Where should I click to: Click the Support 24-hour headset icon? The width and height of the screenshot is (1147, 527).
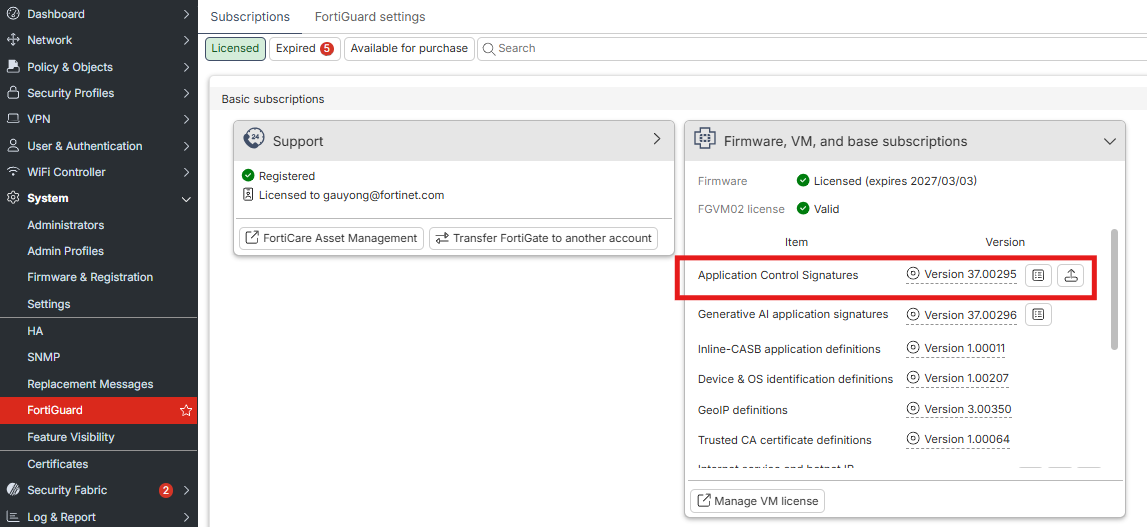(x=253, y=139)
